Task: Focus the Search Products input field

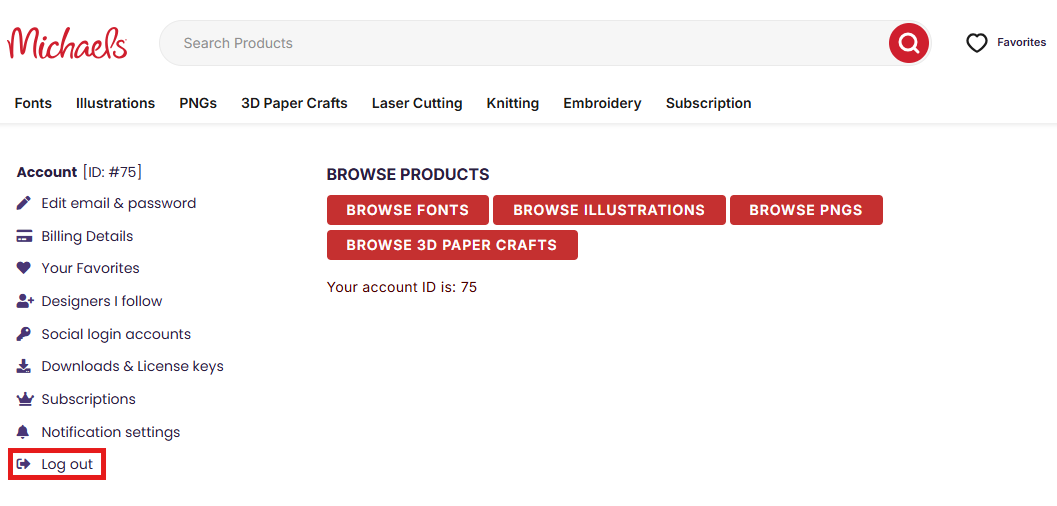Action: tap(520, 43)
